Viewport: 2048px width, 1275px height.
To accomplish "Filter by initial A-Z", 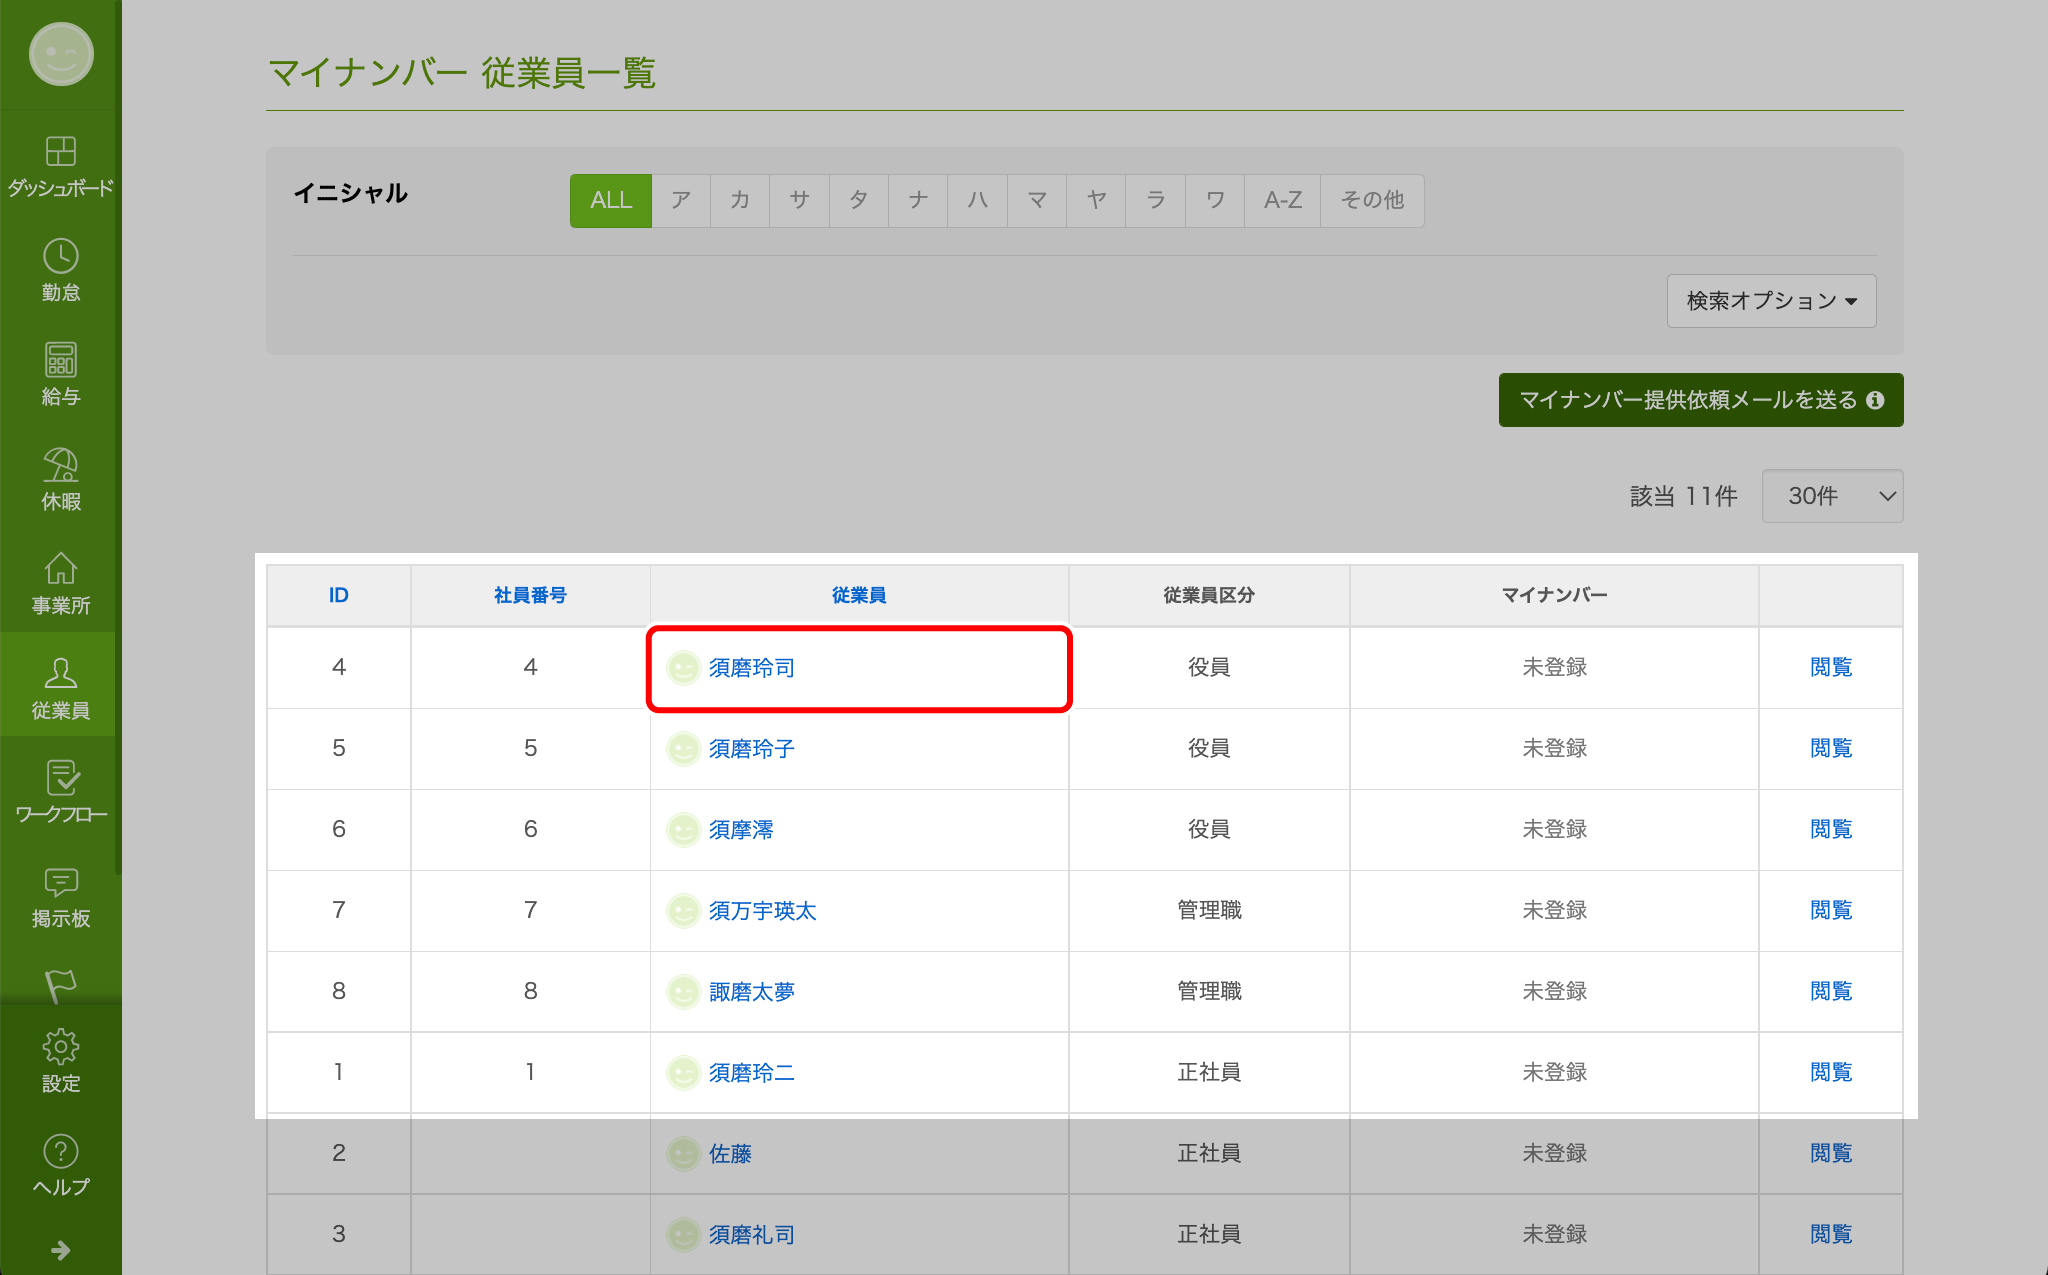I will (1282, 200).
